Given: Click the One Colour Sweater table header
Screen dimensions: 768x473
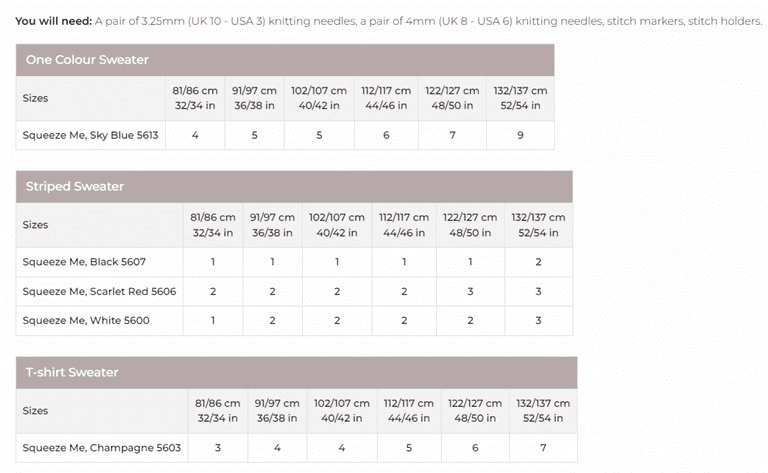Looking at the screenshot, I should 87,60.
